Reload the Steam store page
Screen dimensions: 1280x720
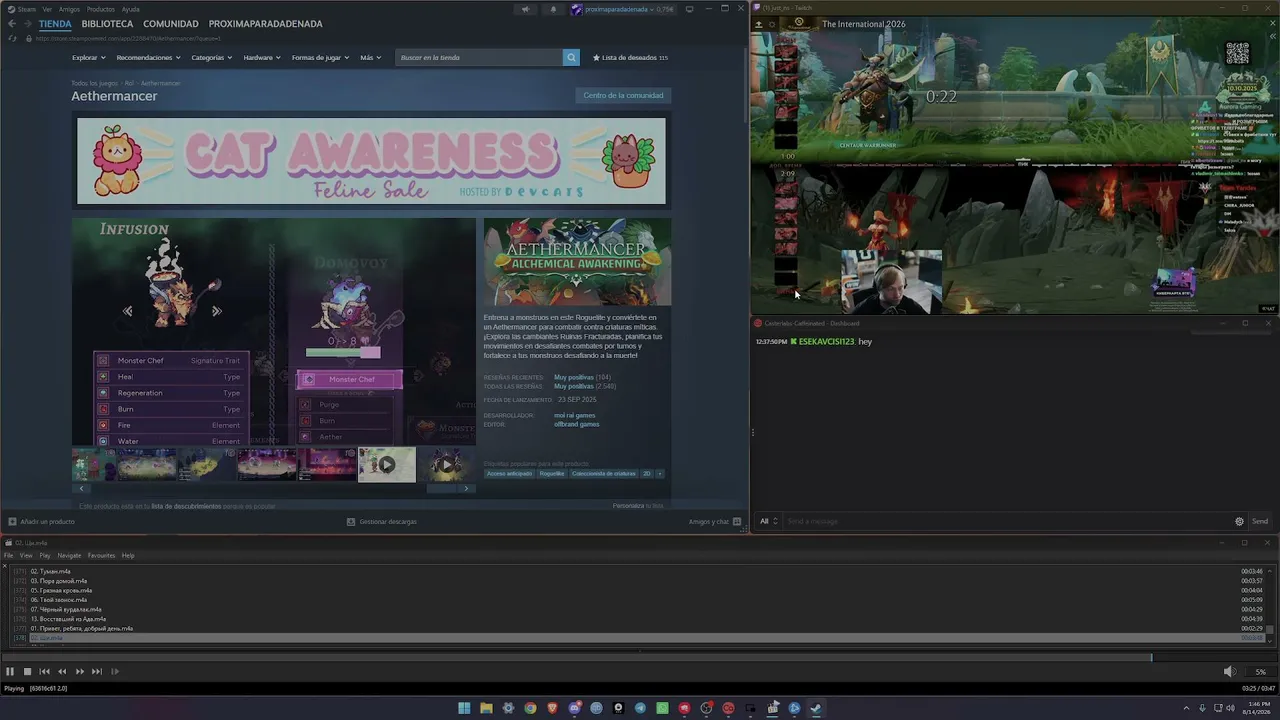12,38
